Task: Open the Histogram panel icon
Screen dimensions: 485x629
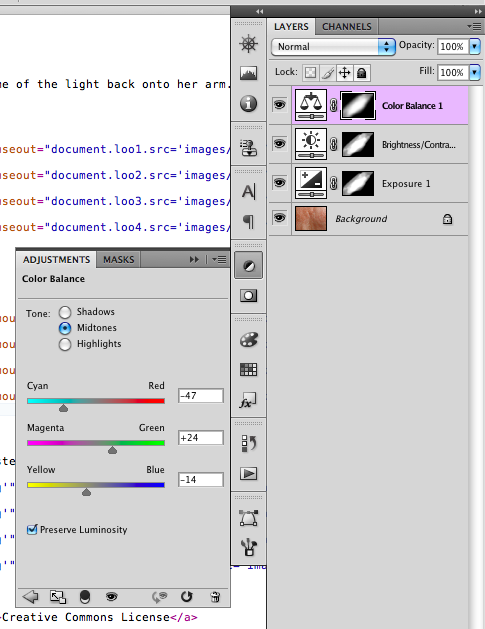Action: pyautogui.click(x=248, y=73)
